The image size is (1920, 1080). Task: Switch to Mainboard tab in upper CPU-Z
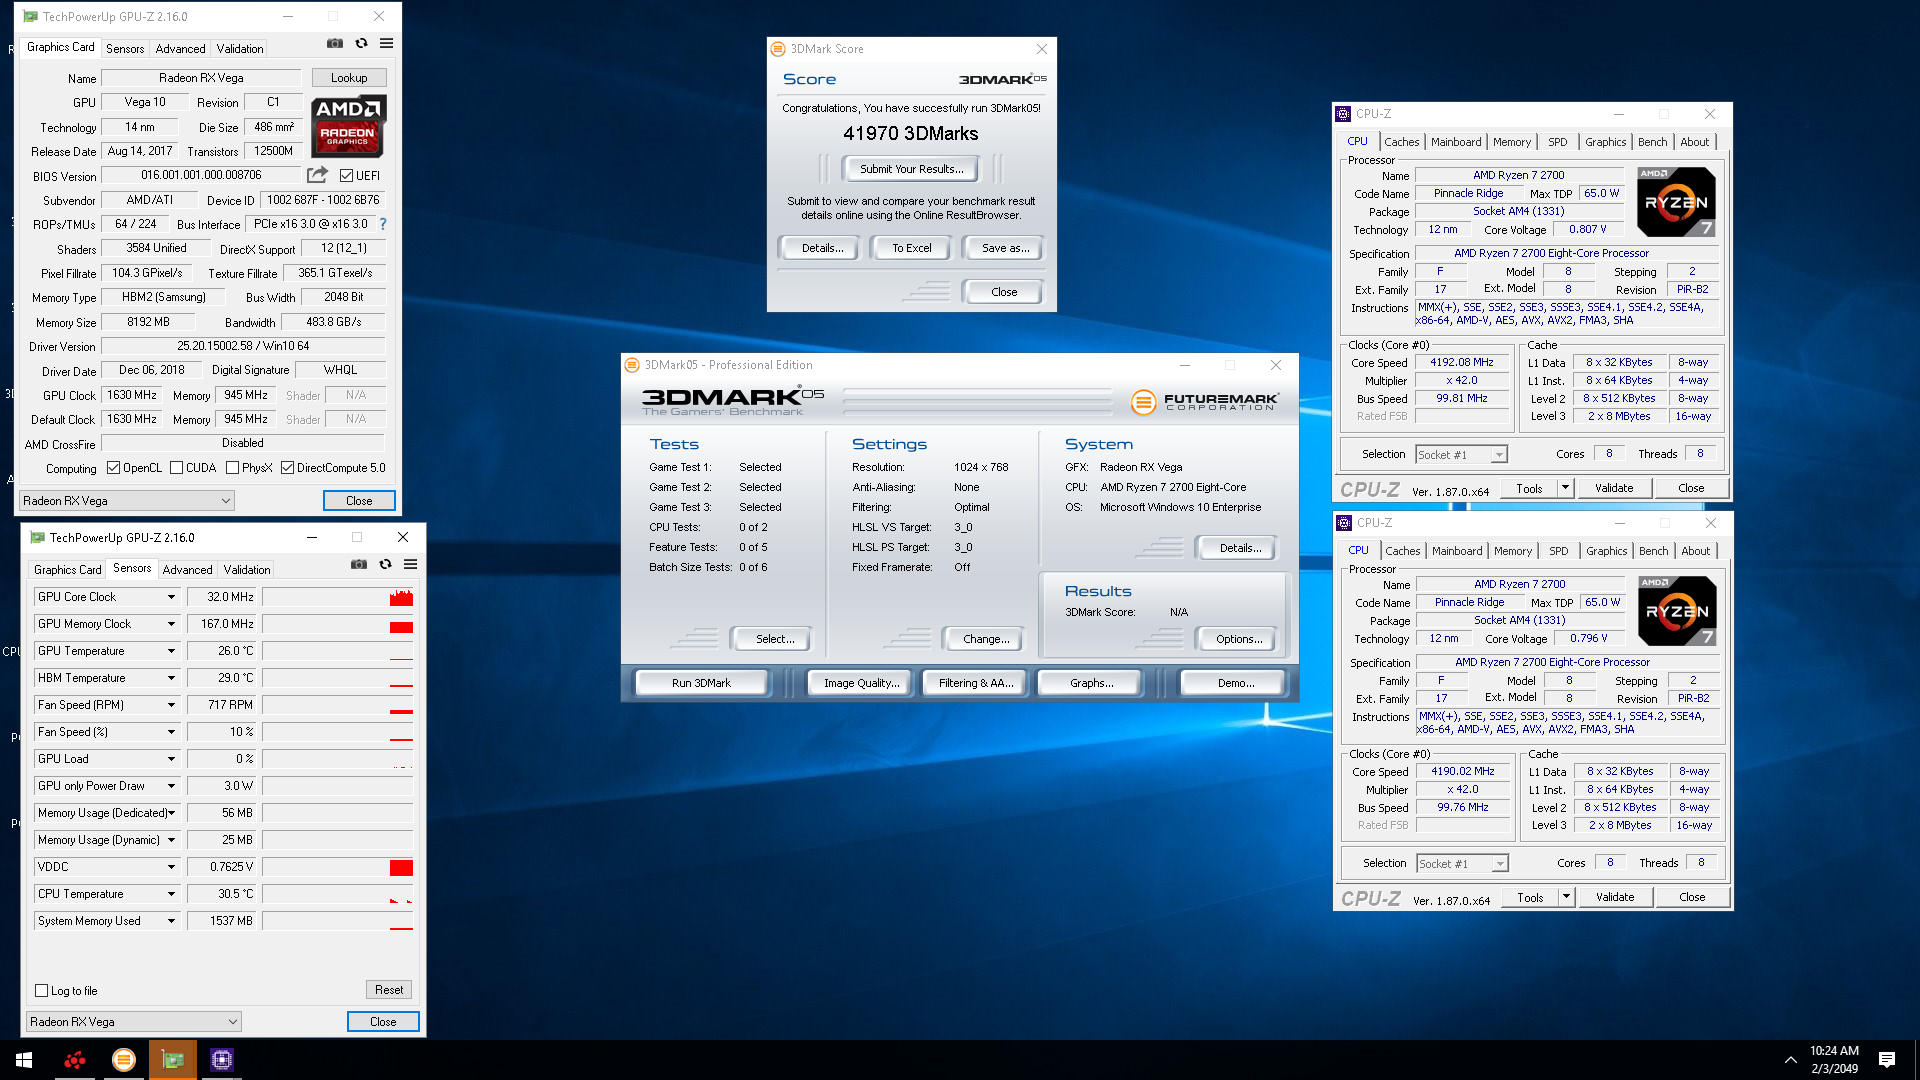click(x=1456, y=142)
